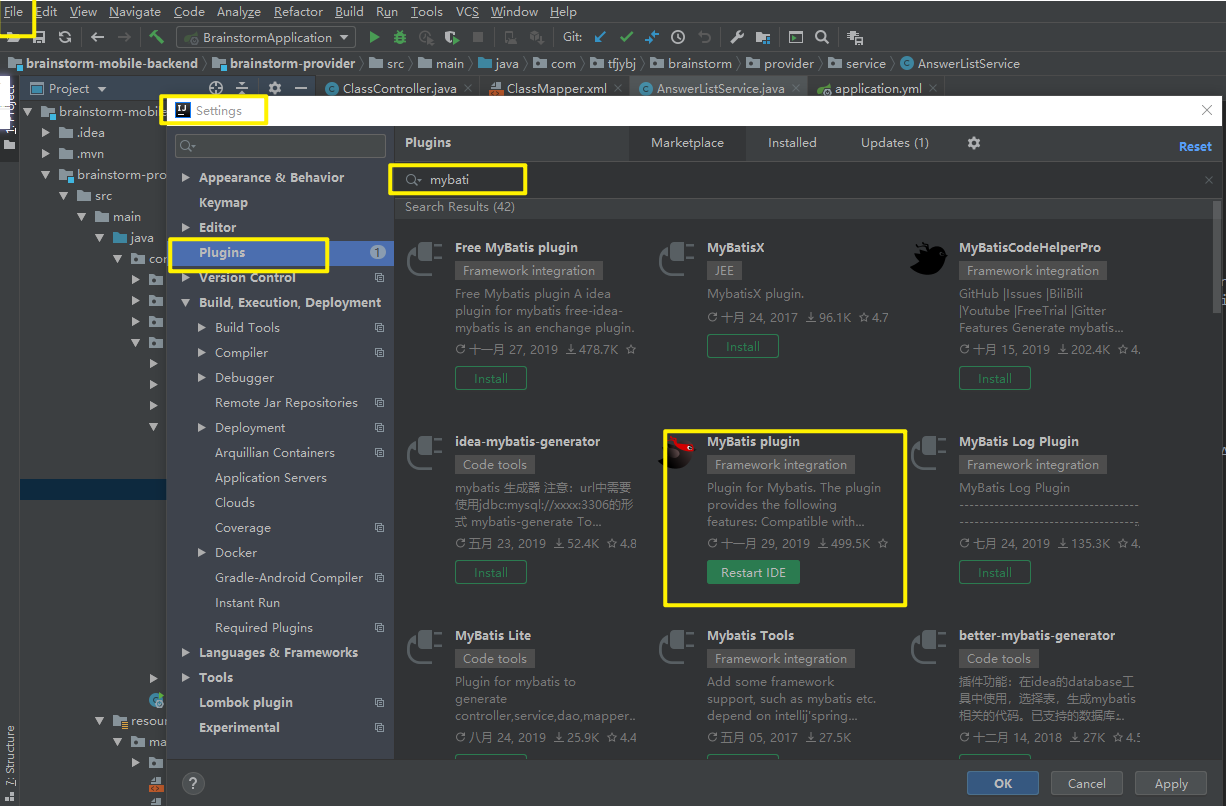This screenshot has height=806, width=1226.
Task: Install the Free MyBatis plugin
Action: point(491,379)
